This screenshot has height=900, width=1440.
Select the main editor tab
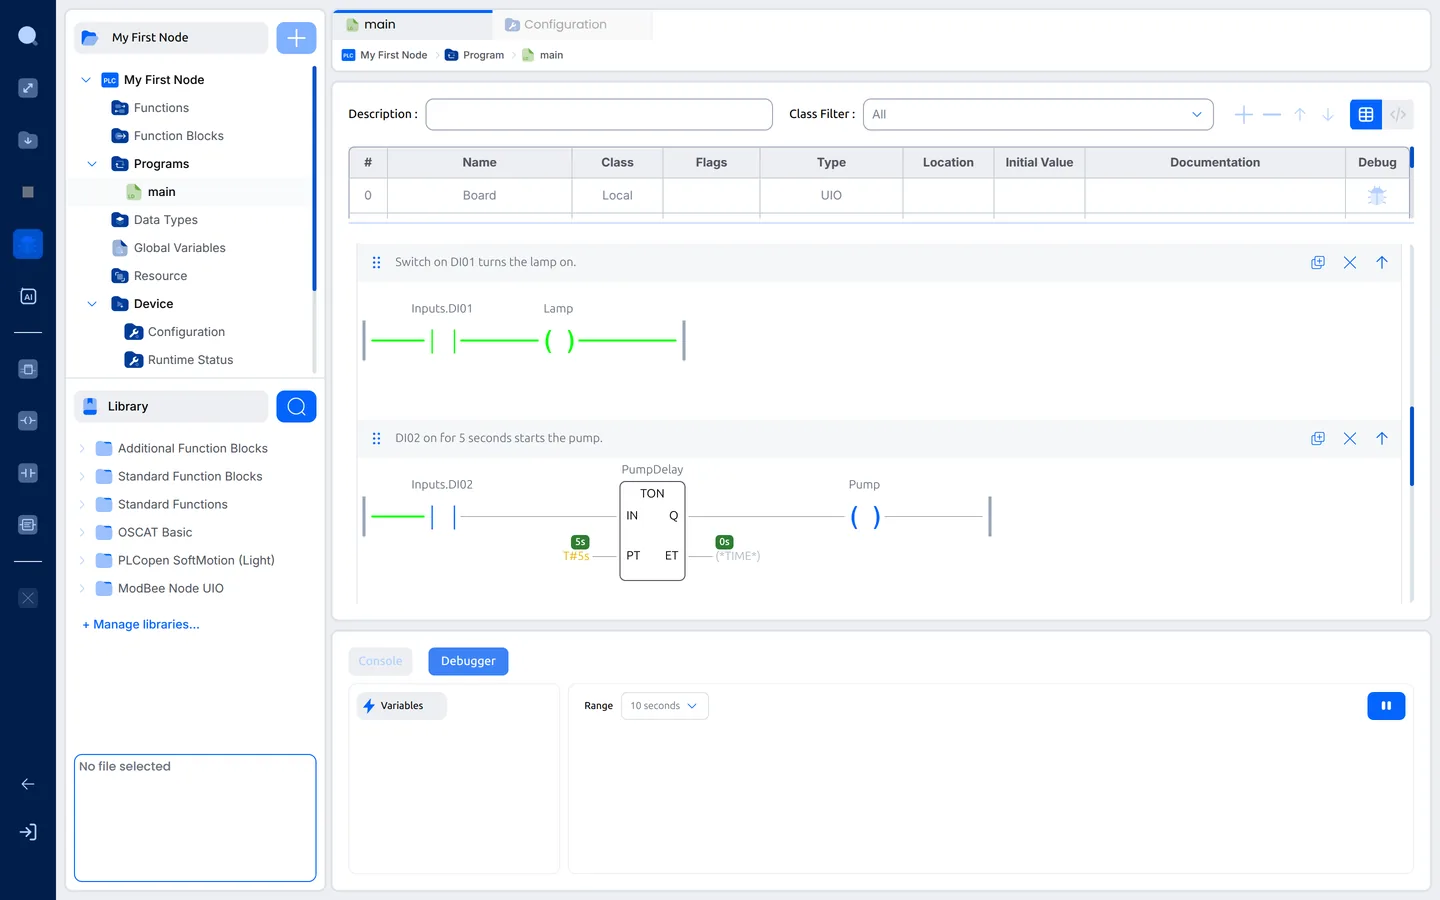coord(412,25)
